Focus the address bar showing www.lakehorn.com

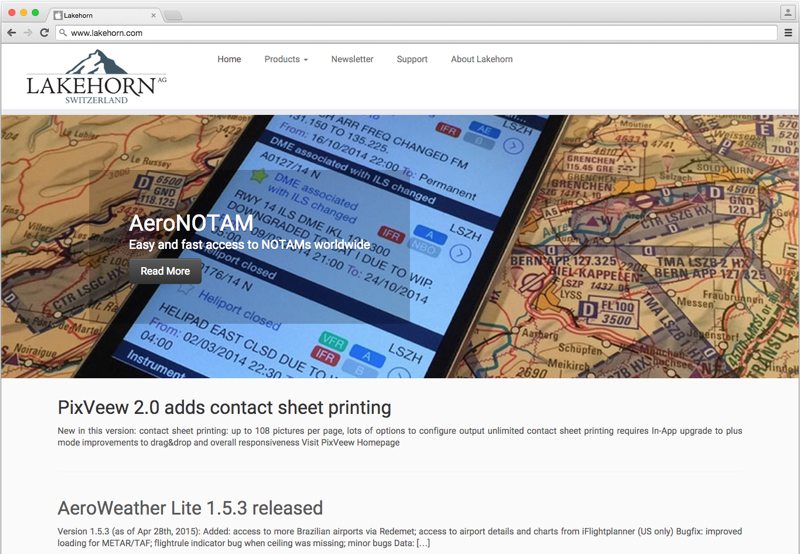416,33
